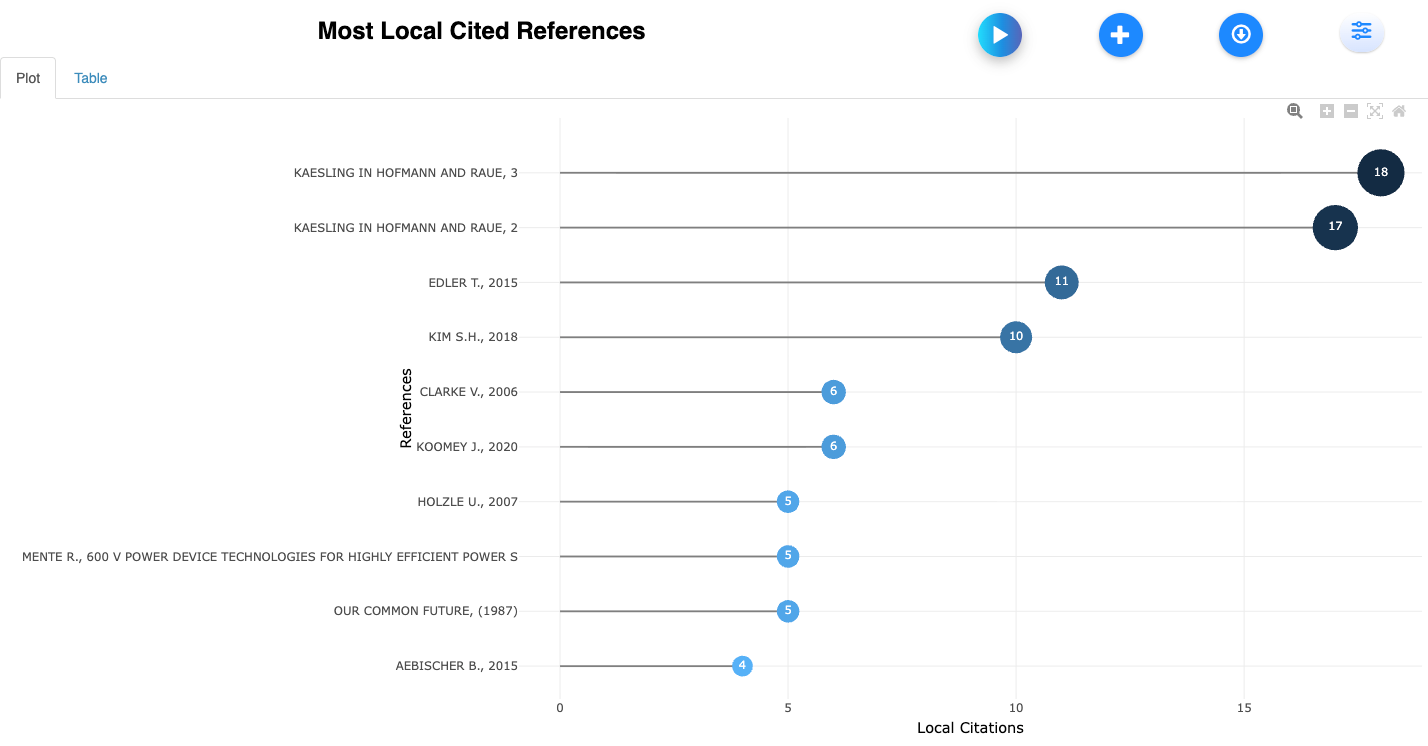This screenshot has width=1428, height=746.
Task: Reset axes with the home icon
Action: [1399, 111]
